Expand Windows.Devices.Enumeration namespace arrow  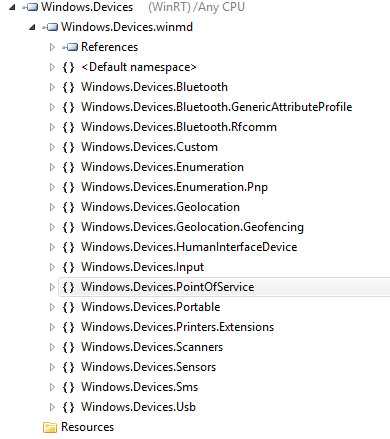(x=52, y=167)
